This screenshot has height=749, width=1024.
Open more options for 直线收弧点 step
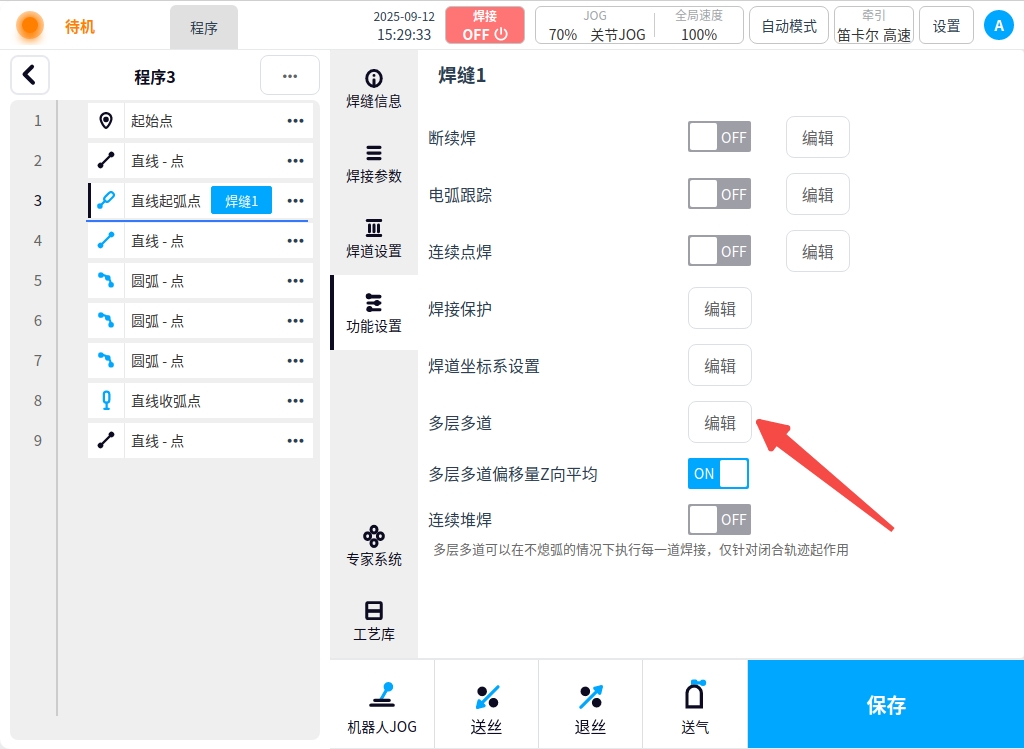[x=295, y=401]
